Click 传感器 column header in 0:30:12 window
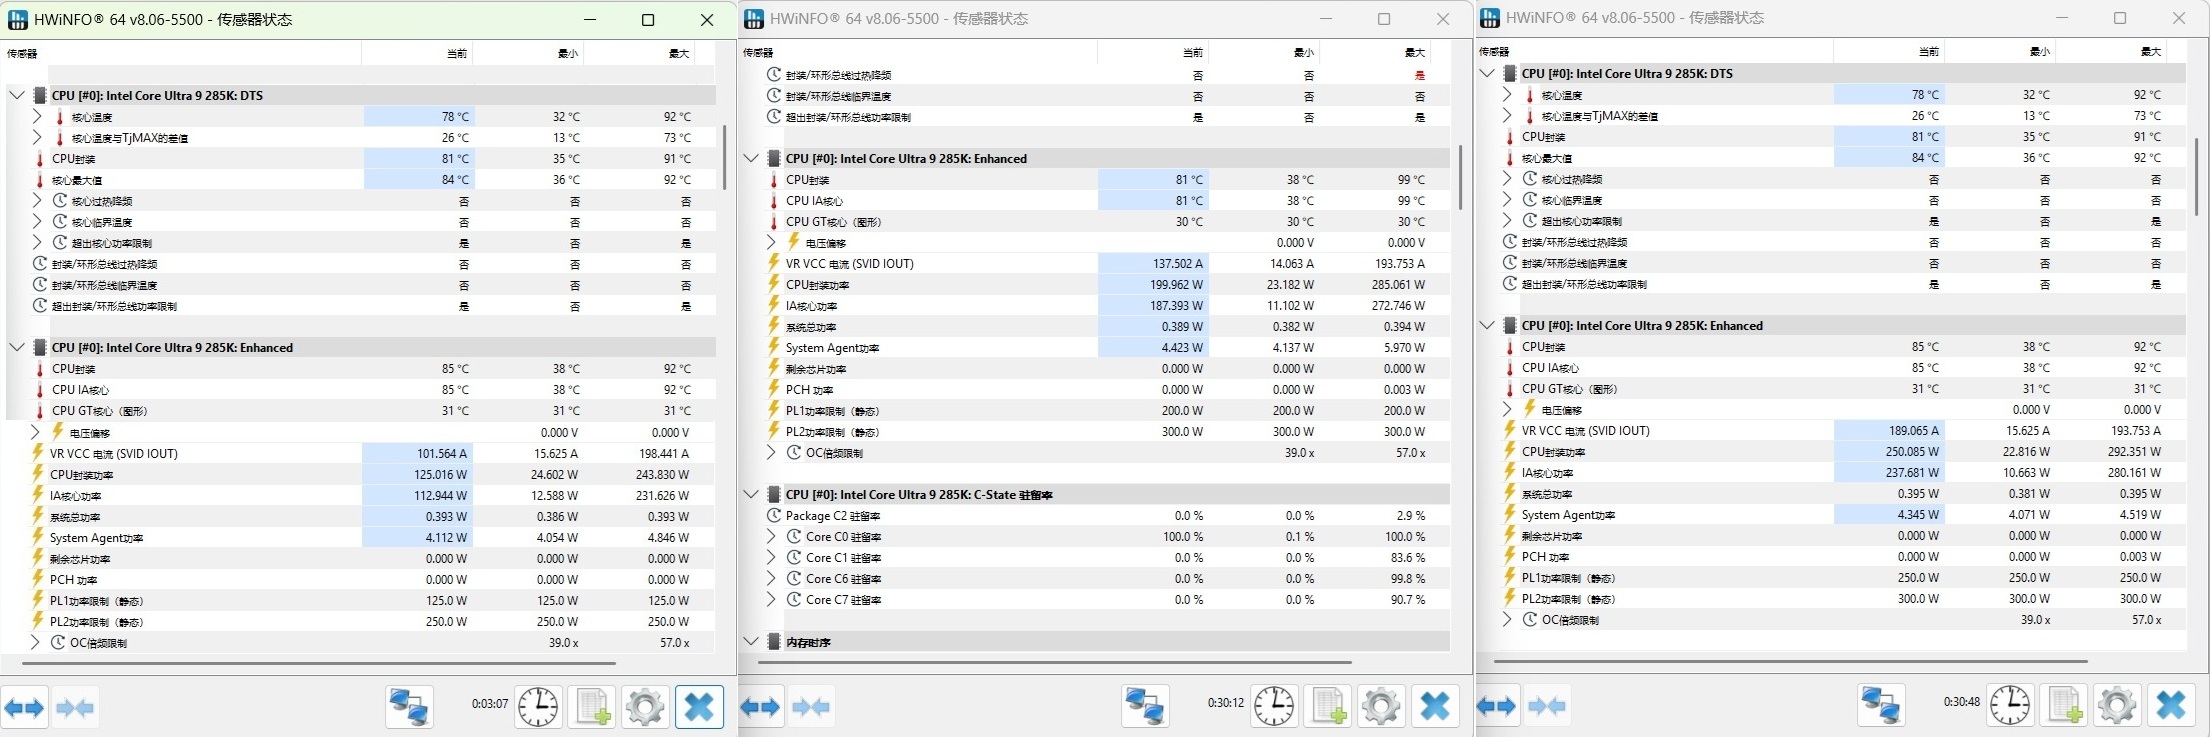Viewport: 2210px width, 737px height. coord(918,52)
